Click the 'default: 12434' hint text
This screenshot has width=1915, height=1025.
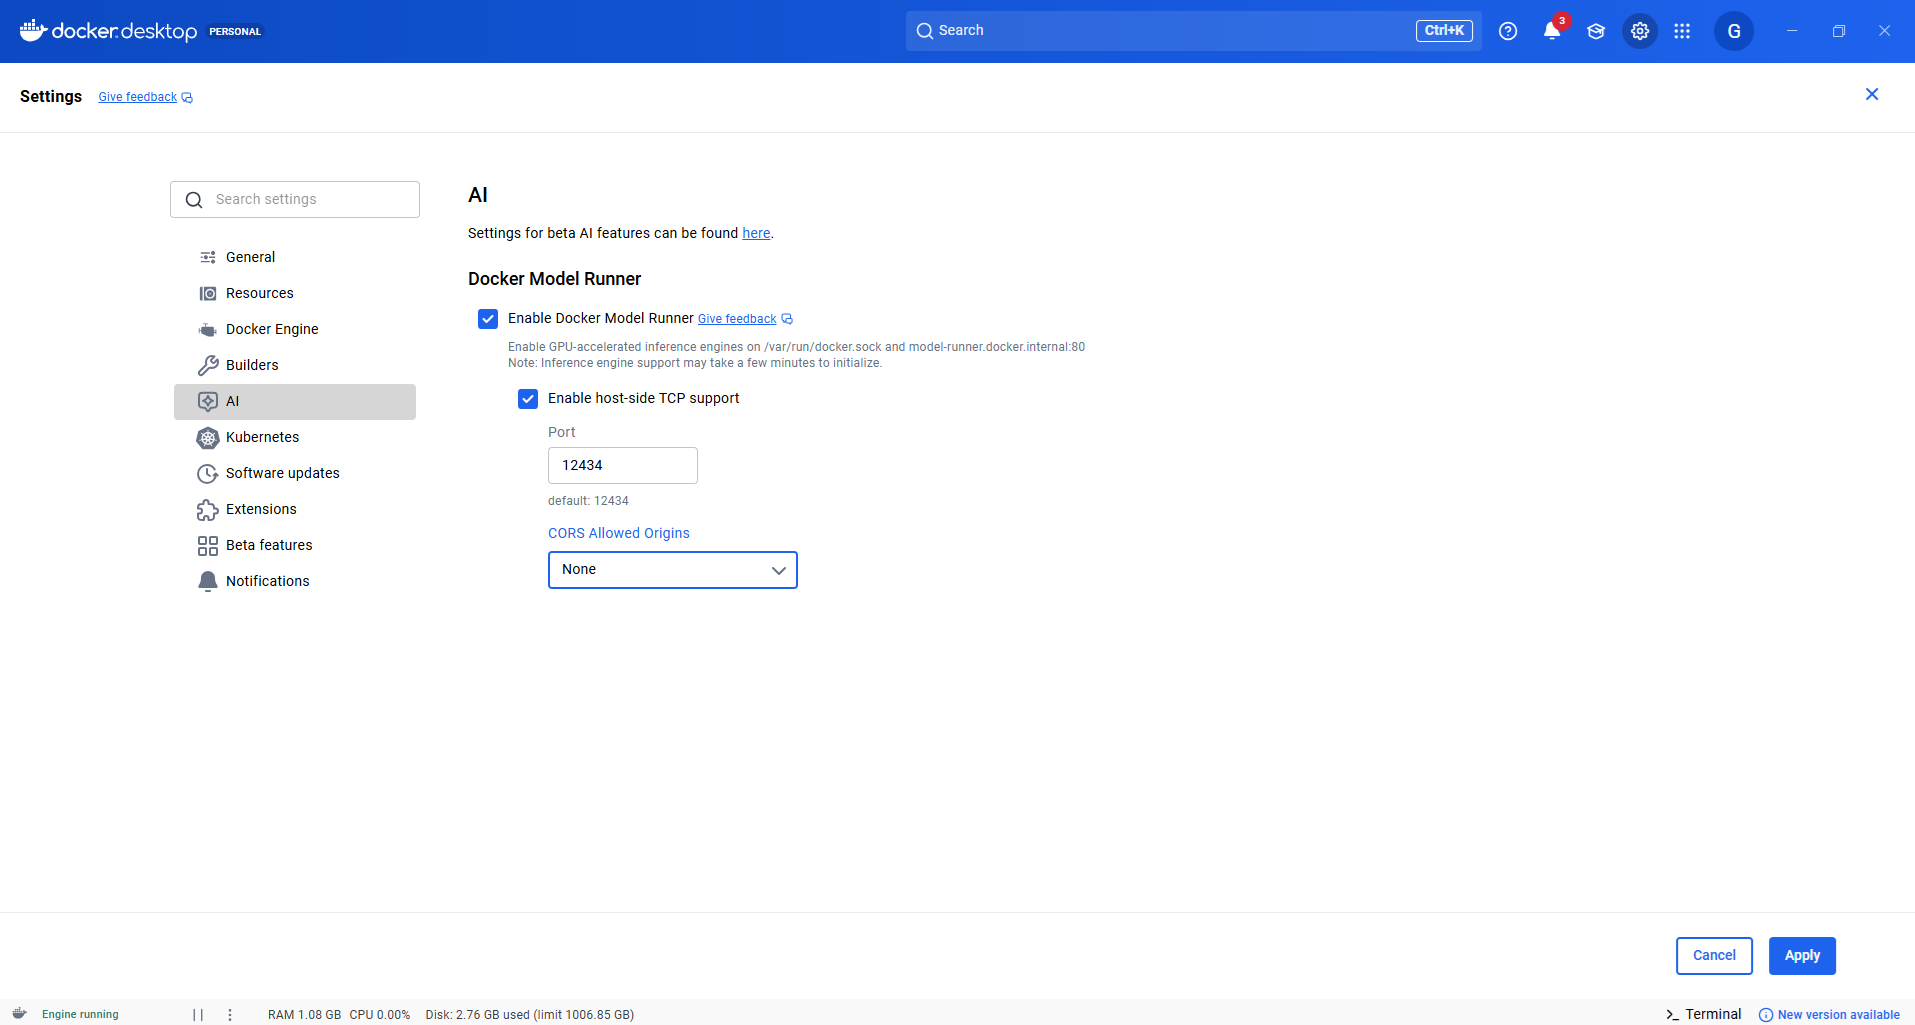588,501
